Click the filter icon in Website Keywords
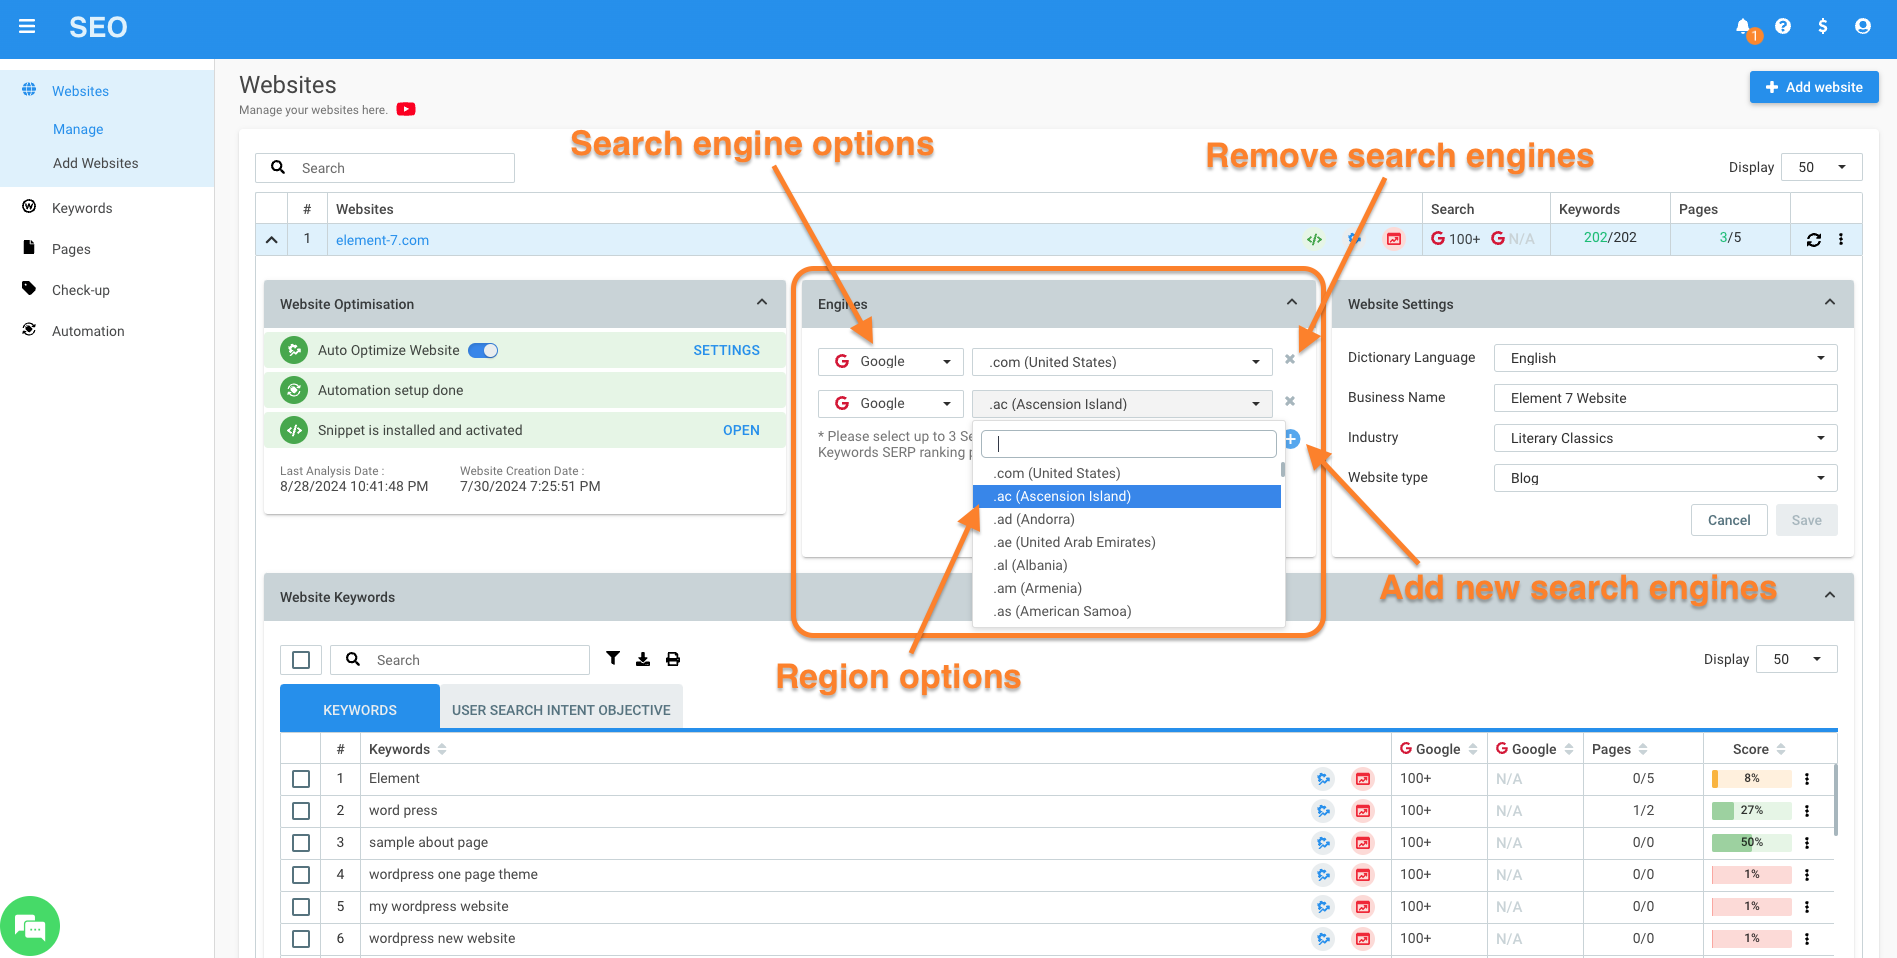1897x958 pixels. (x=613, y=659)
